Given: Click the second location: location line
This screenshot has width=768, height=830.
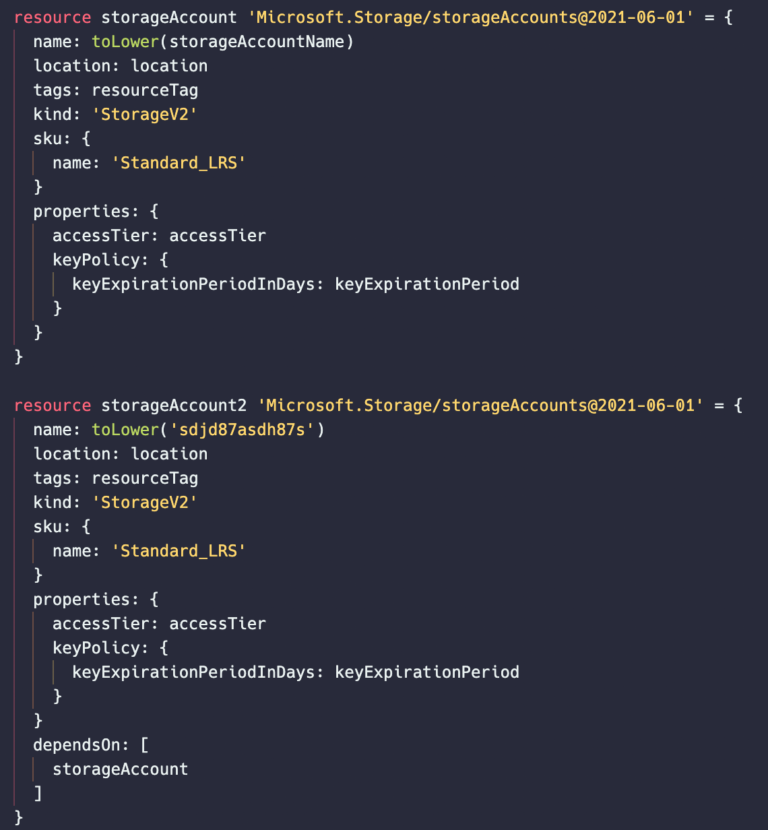Looking at the screenshot, I should (120, 454).
